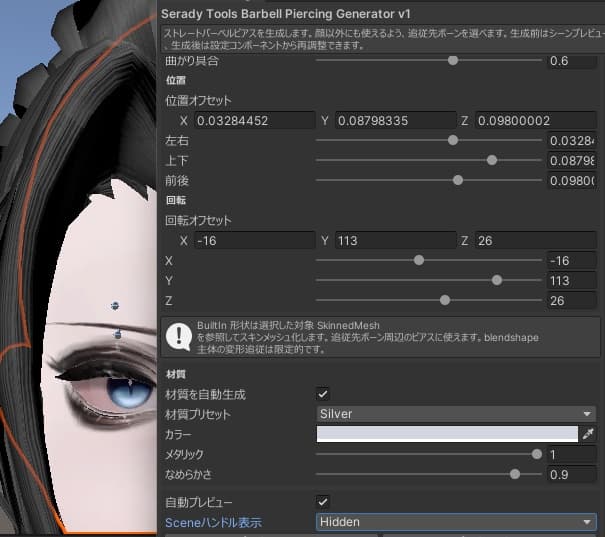Click the 上下 slider handle

pos(492,160)
